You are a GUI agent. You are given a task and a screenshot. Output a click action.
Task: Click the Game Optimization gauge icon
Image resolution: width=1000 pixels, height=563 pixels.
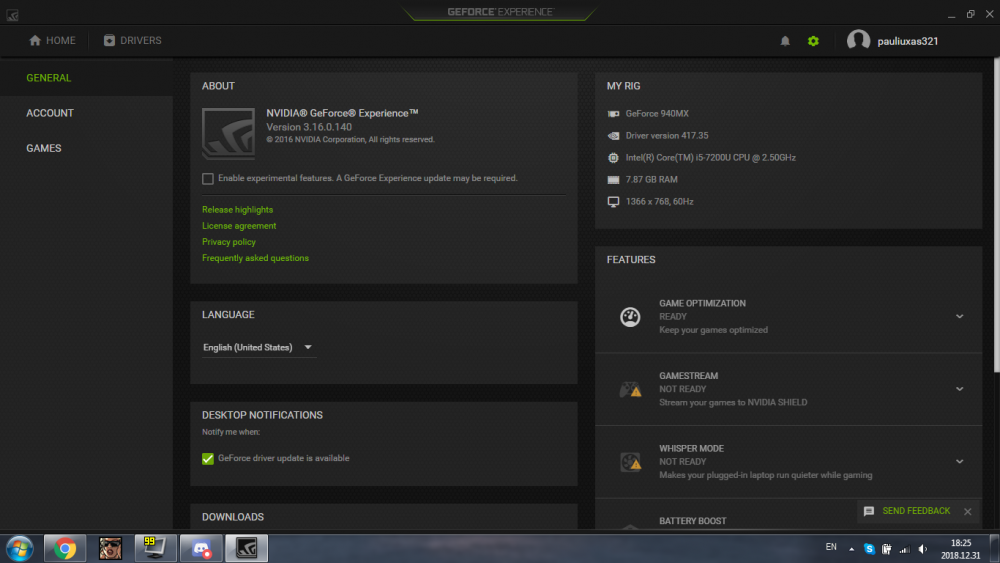click(x=630, y=317)
